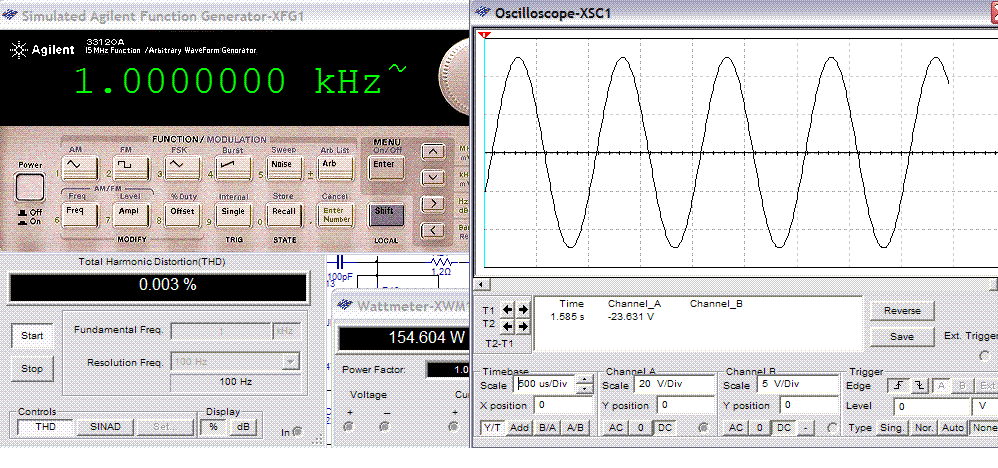
Task: Click Channel B Scale field
Action: pos(797,385)
